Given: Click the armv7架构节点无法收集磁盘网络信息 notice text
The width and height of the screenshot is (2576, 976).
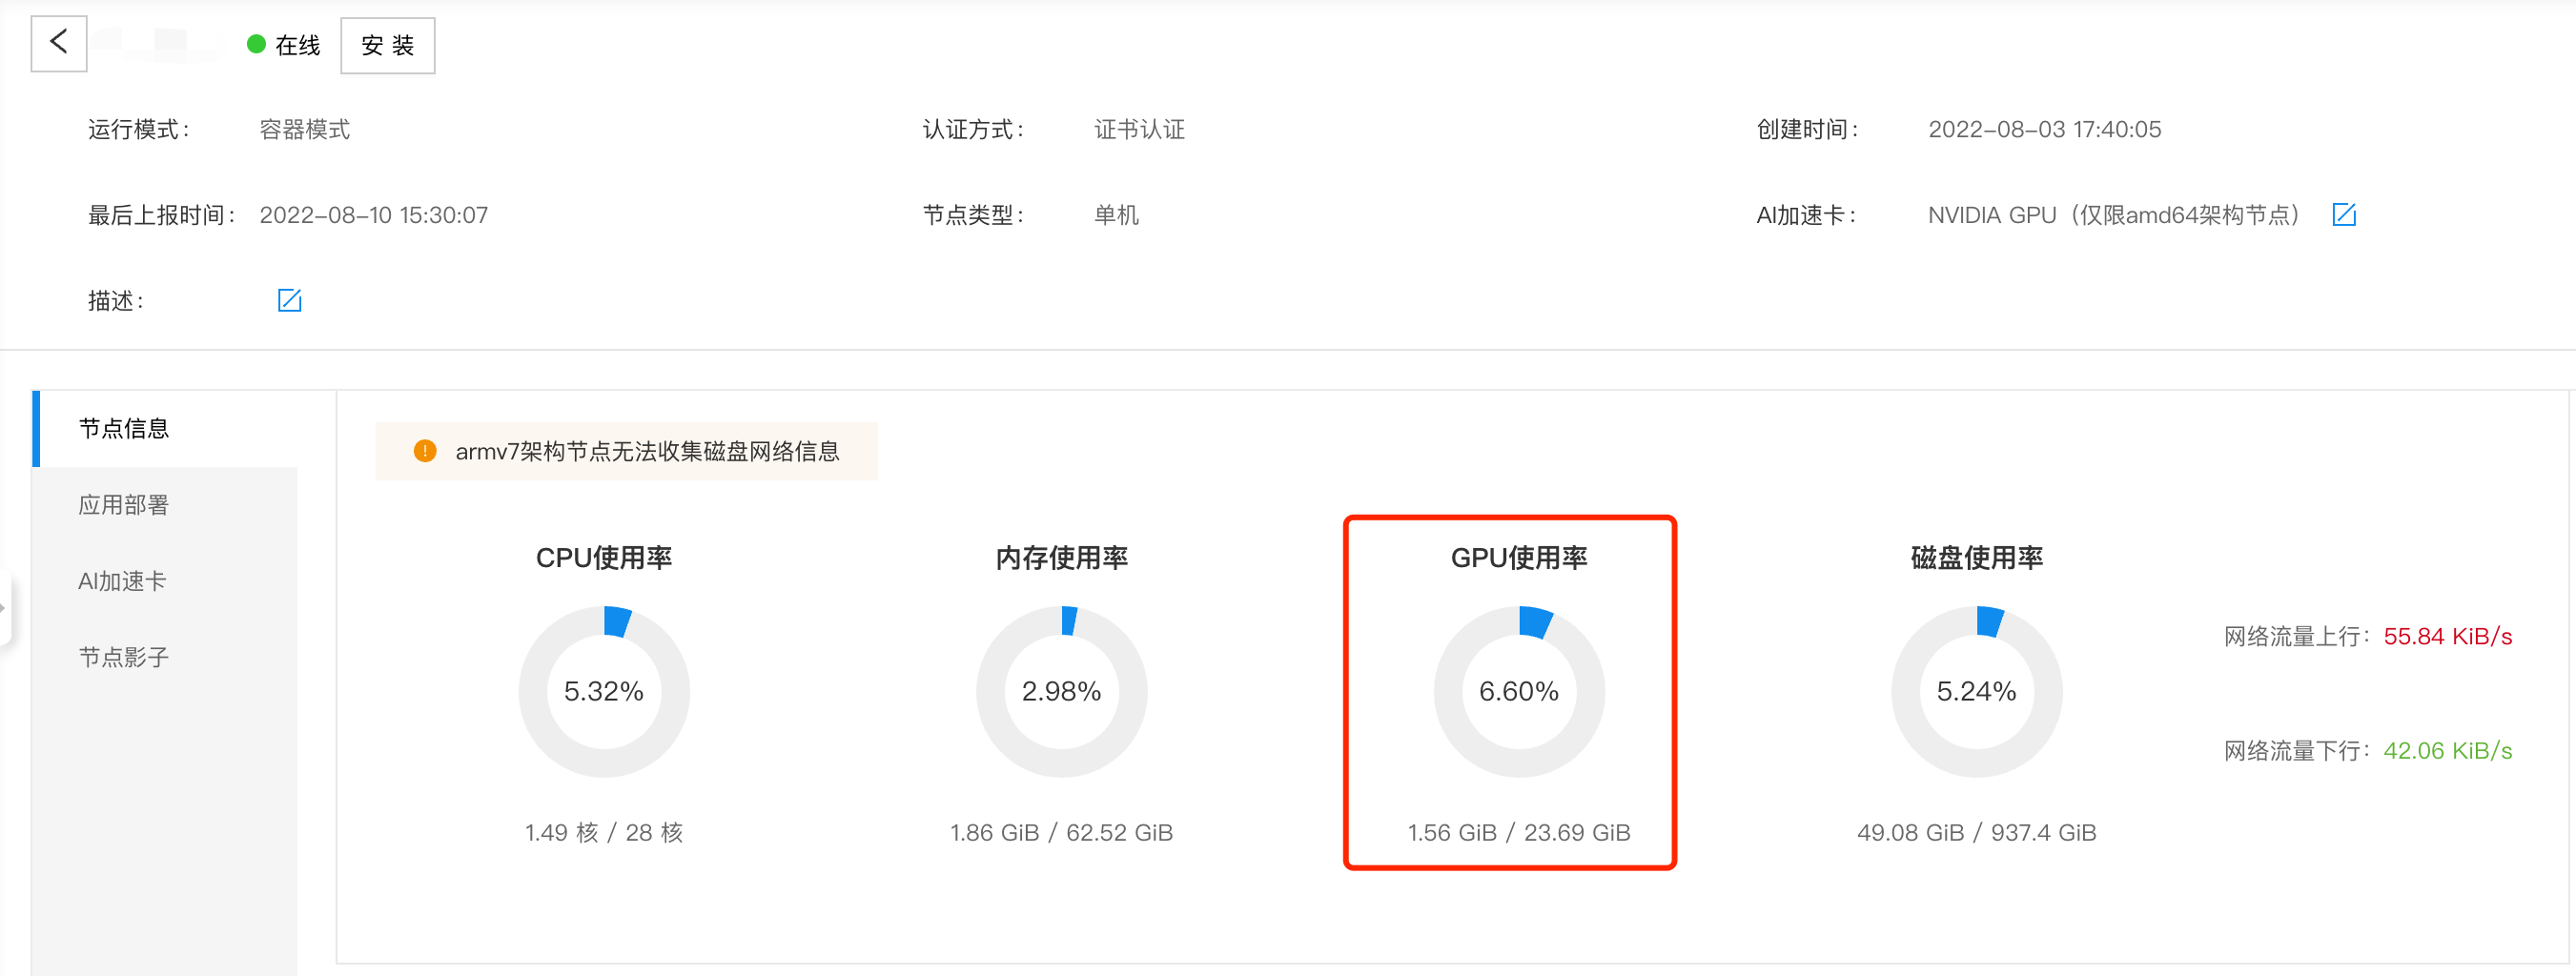Looking at the screenshot, I should tap(647, 451).
